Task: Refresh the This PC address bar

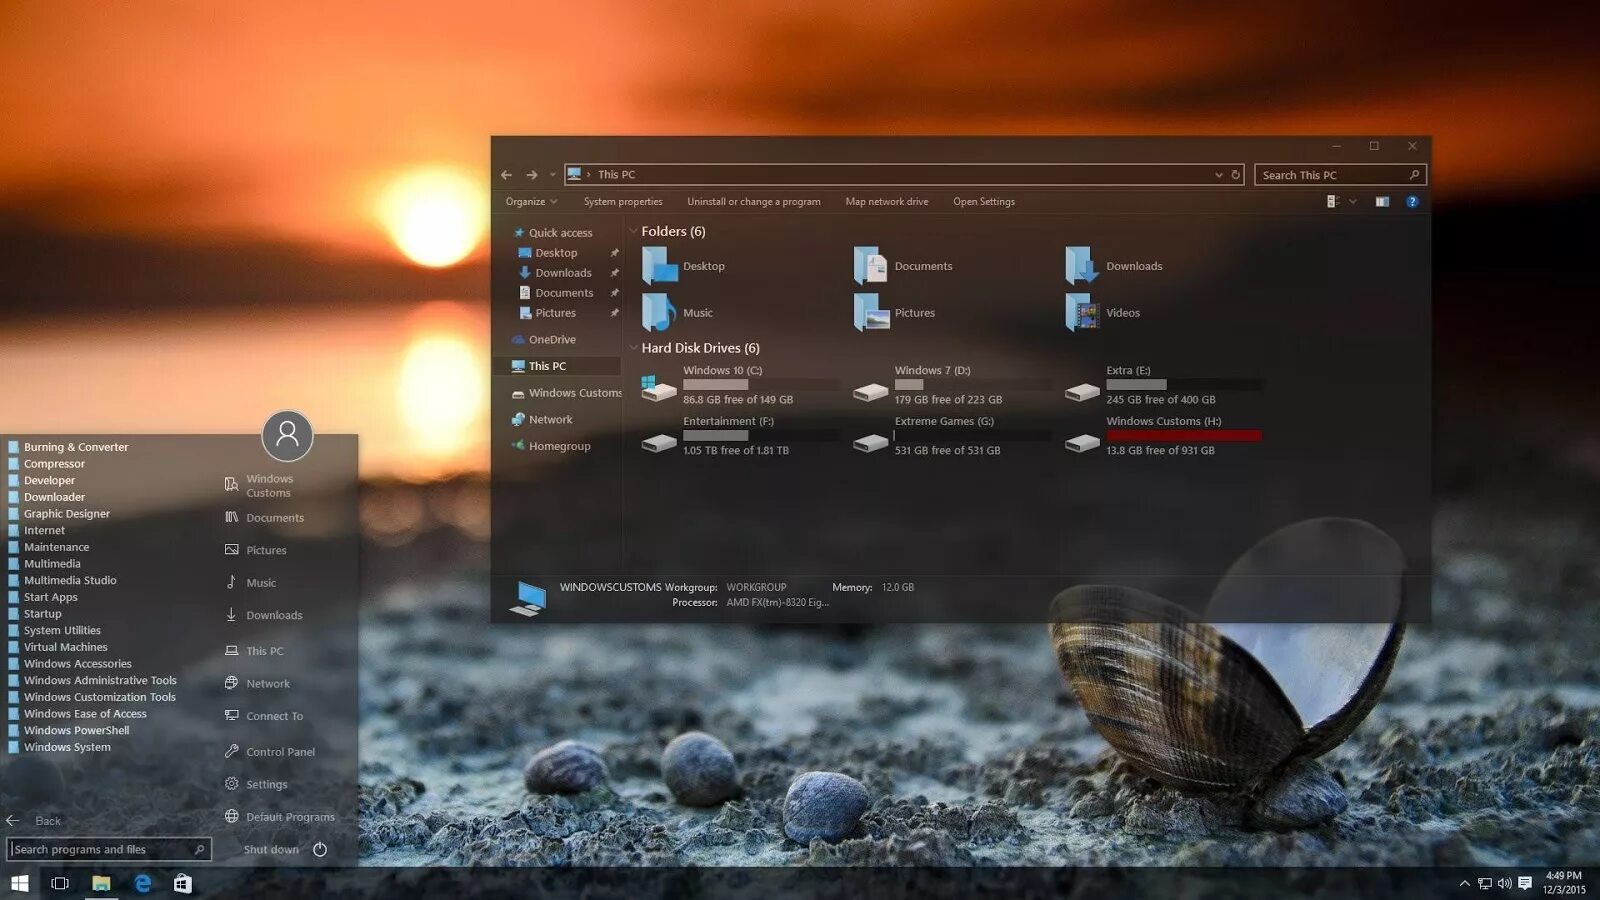Action: point(1236,175)
